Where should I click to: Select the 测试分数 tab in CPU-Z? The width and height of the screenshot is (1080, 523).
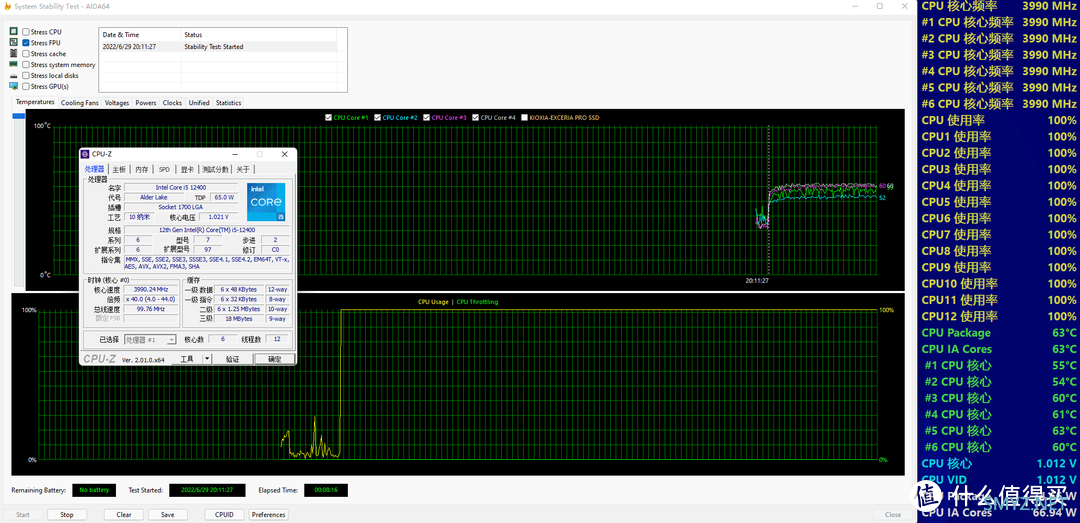[216, 170]
